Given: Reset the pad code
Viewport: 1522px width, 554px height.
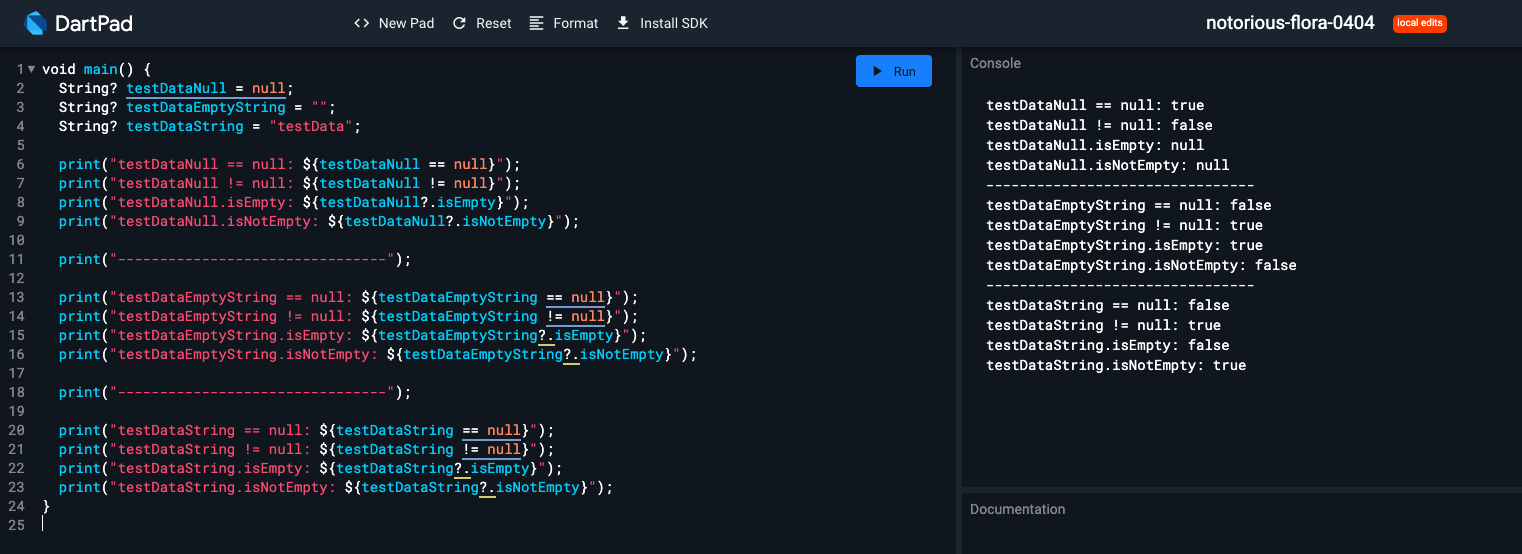Looking at the screenshot, I should 483,23.
